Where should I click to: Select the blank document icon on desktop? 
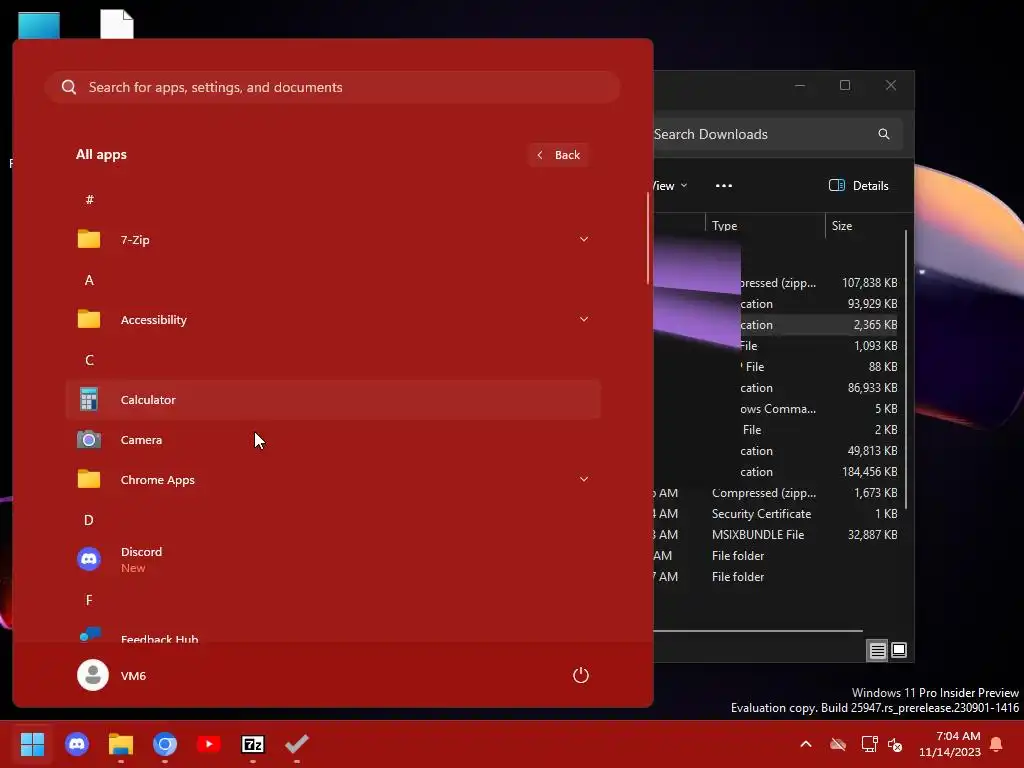pyautogui.click(x=117, y=24)
